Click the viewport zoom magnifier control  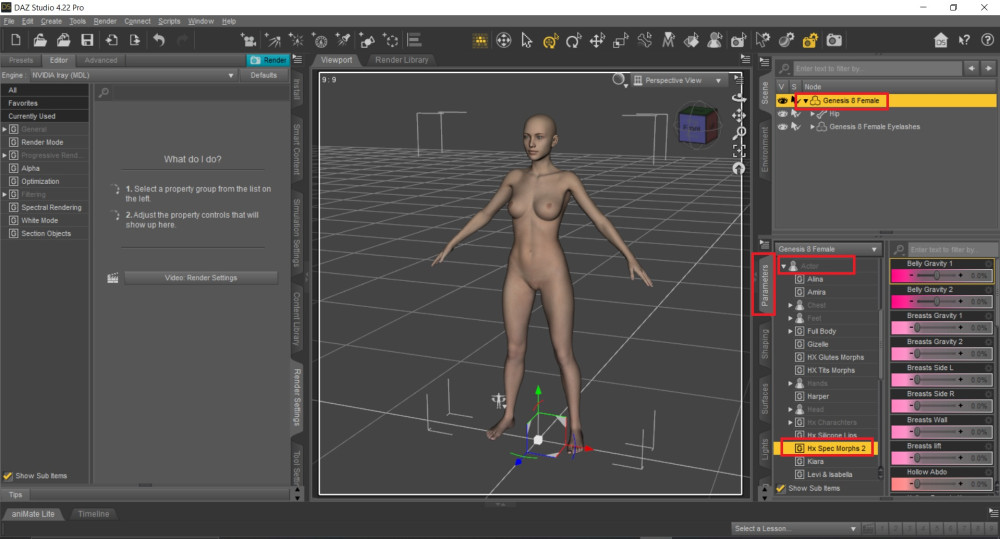739,133
